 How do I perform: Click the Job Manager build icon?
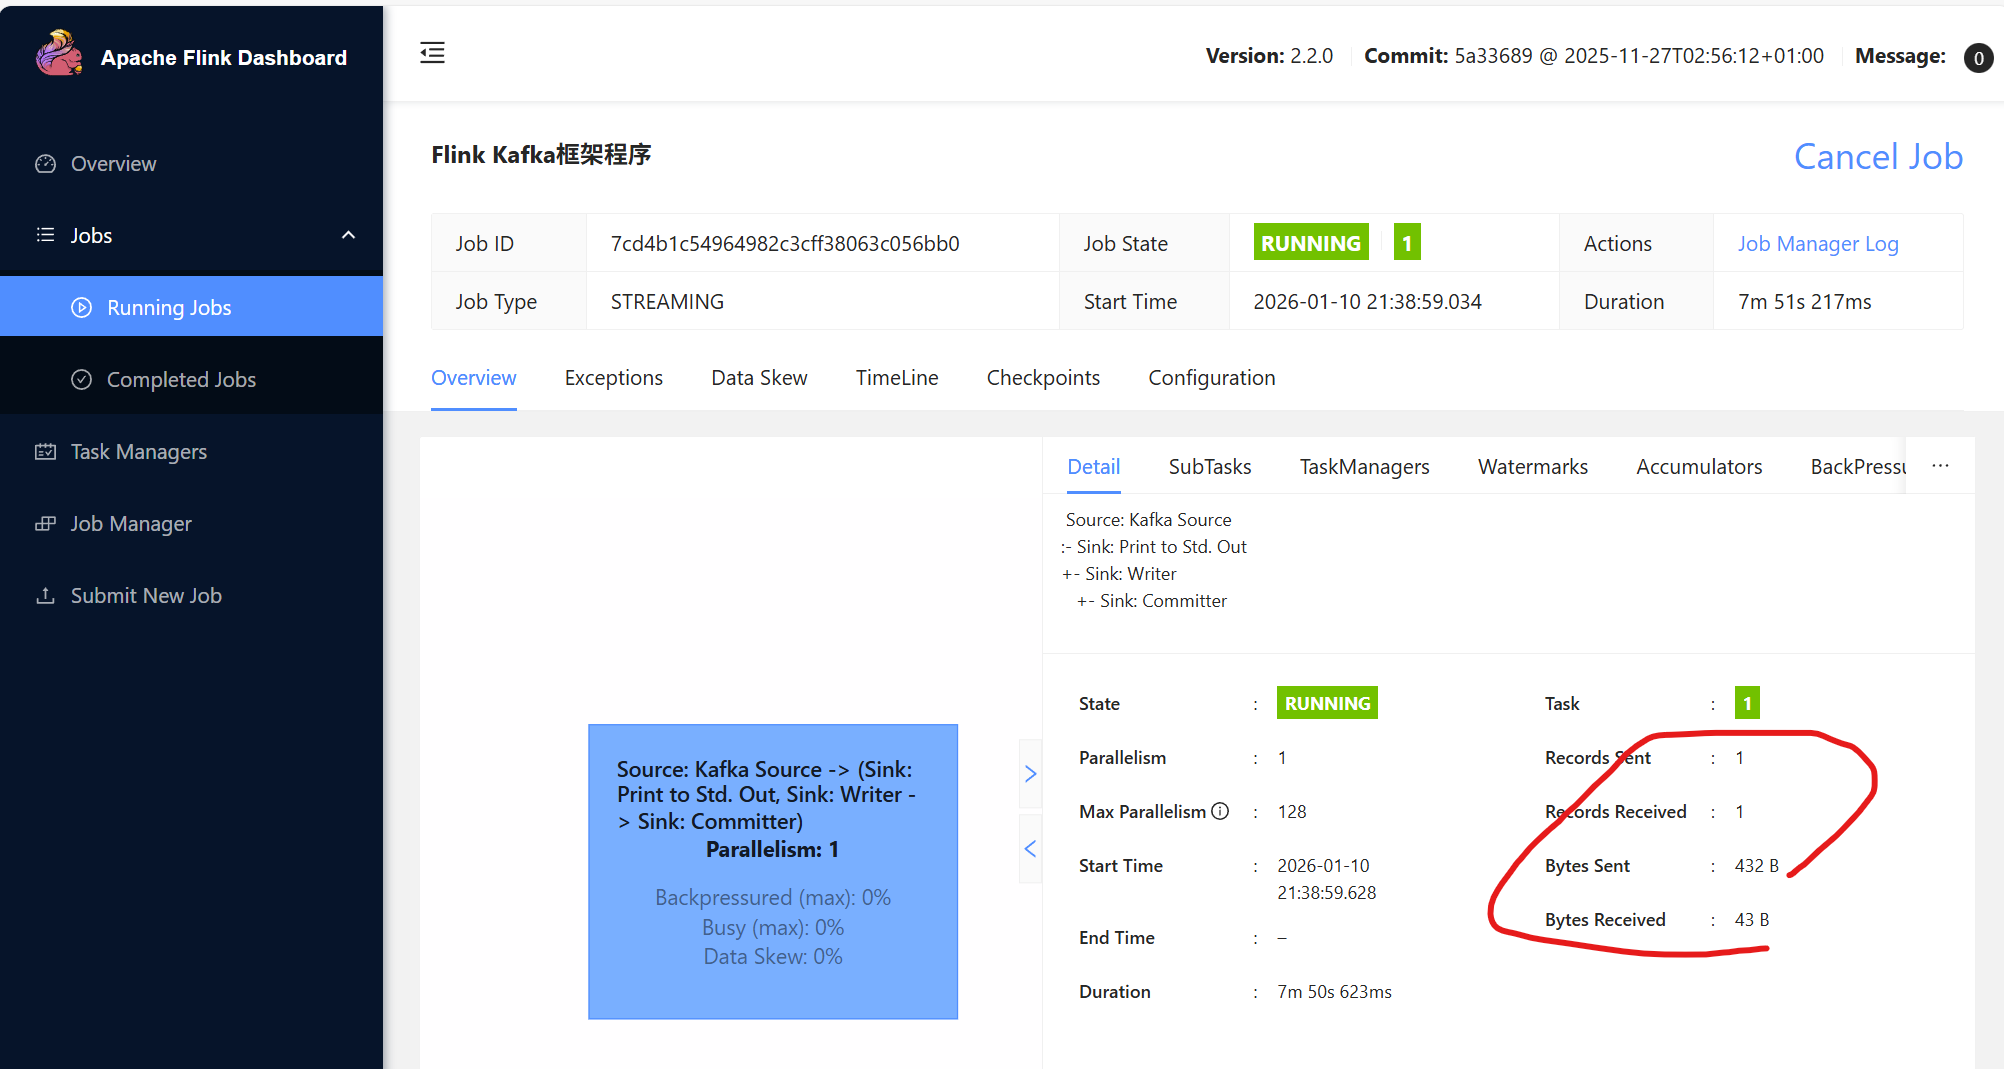coord(45,524)
